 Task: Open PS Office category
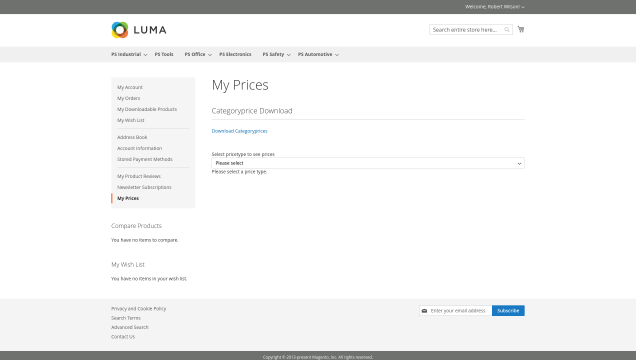click(x=195, y=54)
